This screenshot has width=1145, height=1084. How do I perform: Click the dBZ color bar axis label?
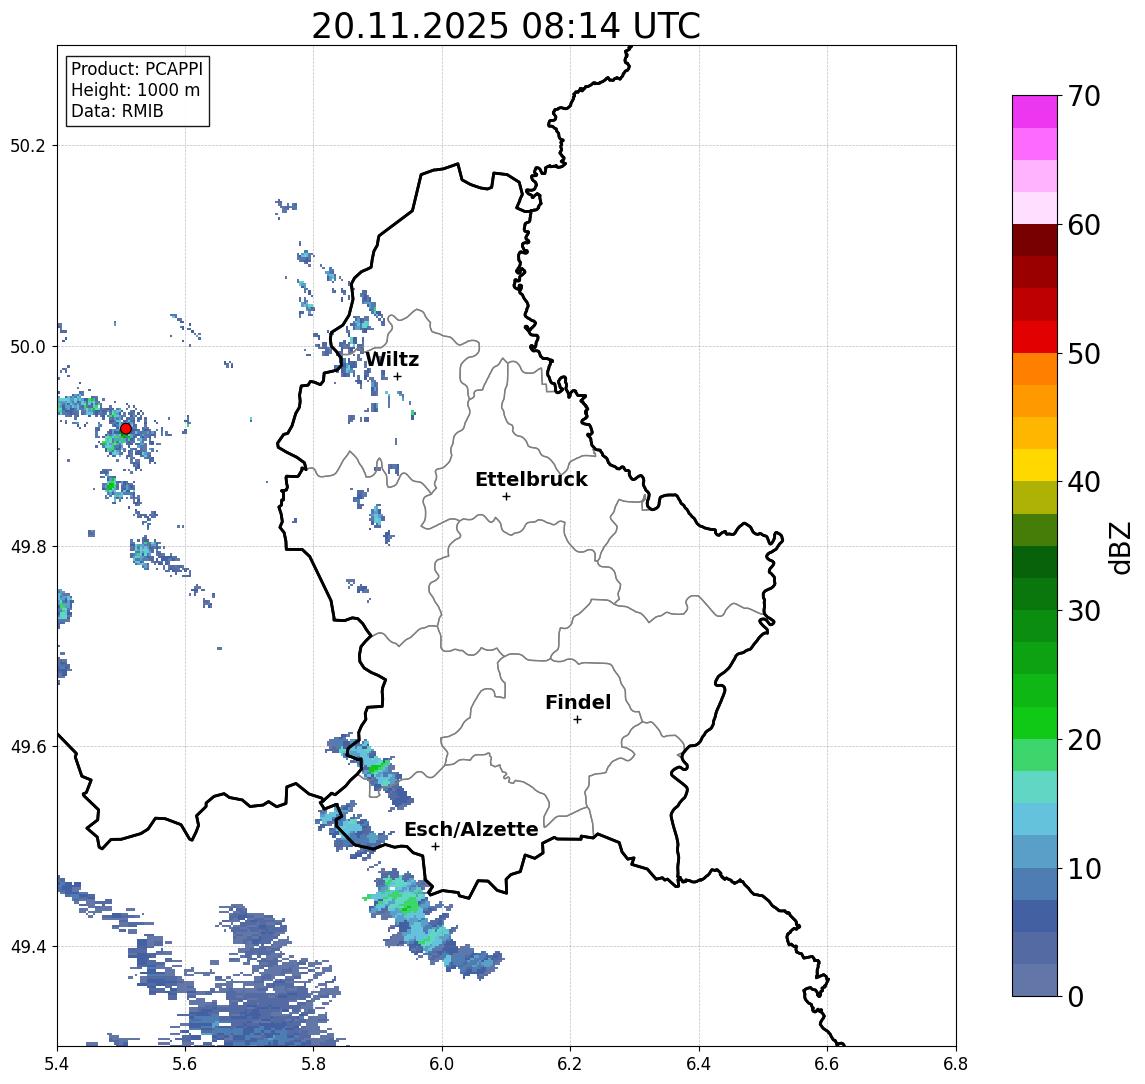(x=1120, y=547)
